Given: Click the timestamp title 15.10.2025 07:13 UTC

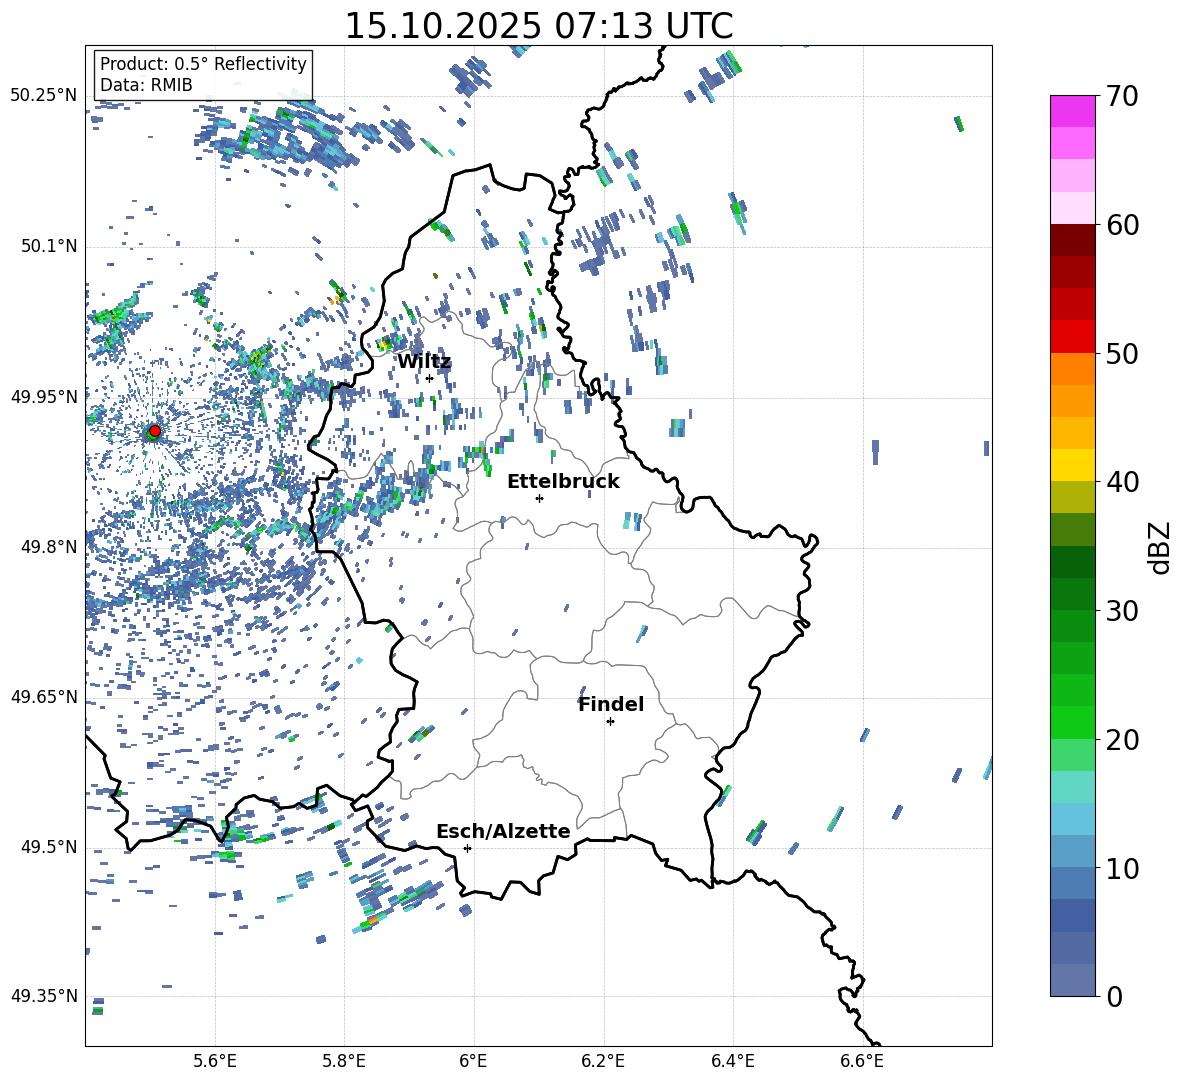Looking at the screenshot, I should click(x=538, y=26).
